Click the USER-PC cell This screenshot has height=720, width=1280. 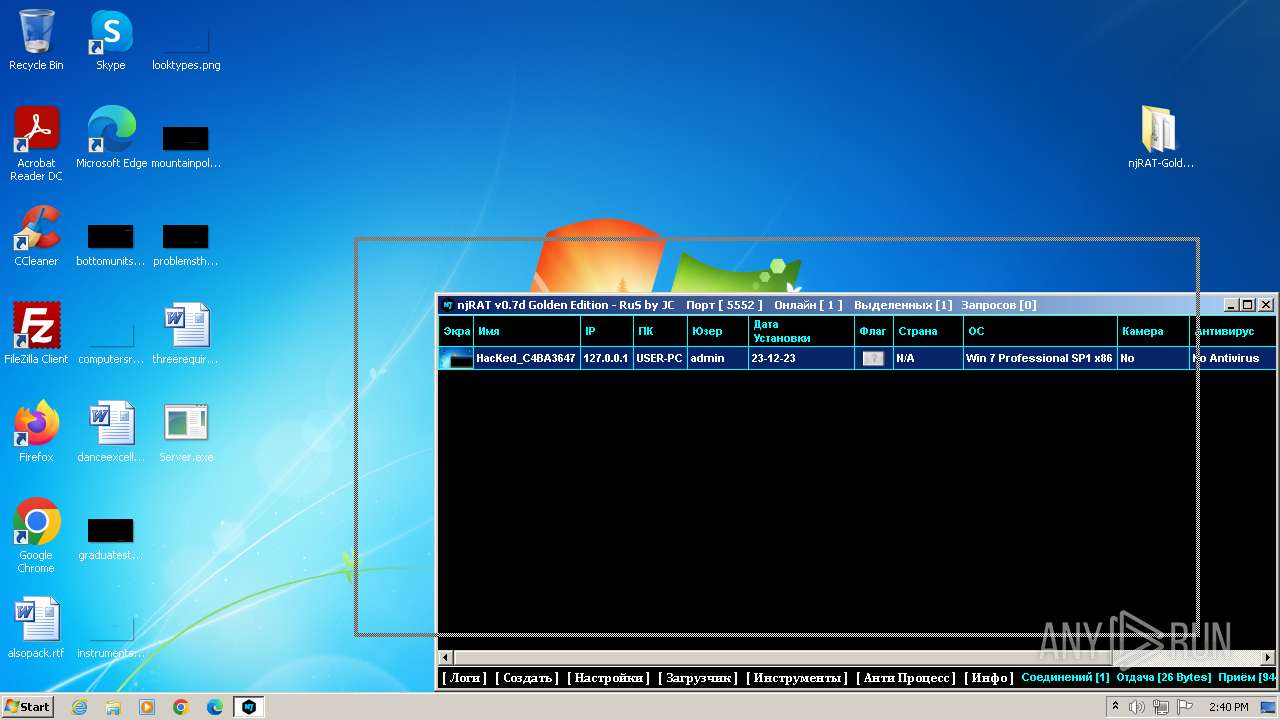660,358
